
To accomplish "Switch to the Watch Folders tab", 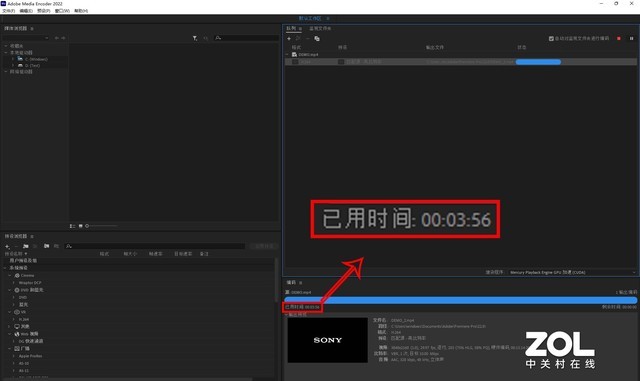I will point(320,29).
